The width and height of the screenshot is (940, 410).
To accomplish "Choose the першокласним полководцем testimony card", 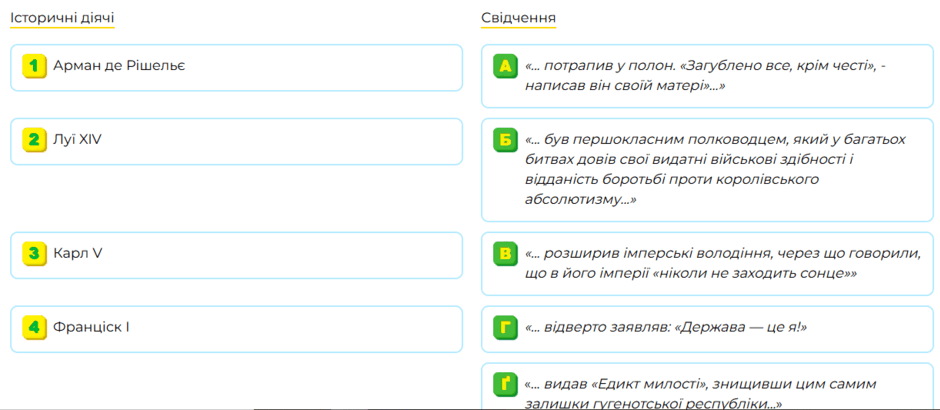I will tap(707, 170).
